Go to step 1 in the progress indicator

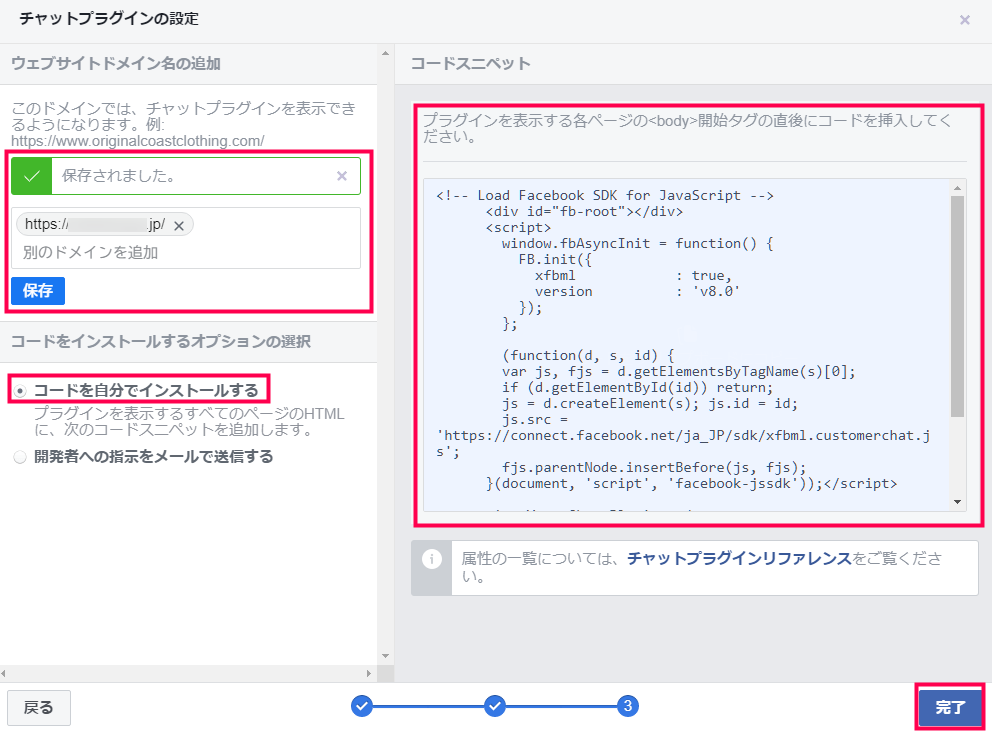click(x=362, y=706)
